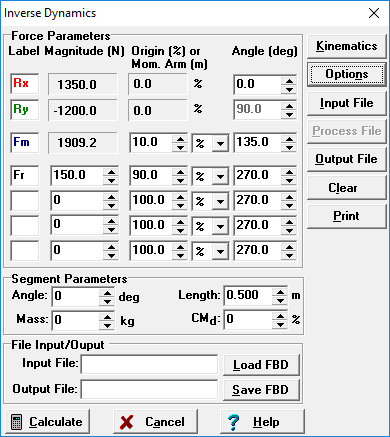Click Ry magnitude value -1200.0

(83, 110)
